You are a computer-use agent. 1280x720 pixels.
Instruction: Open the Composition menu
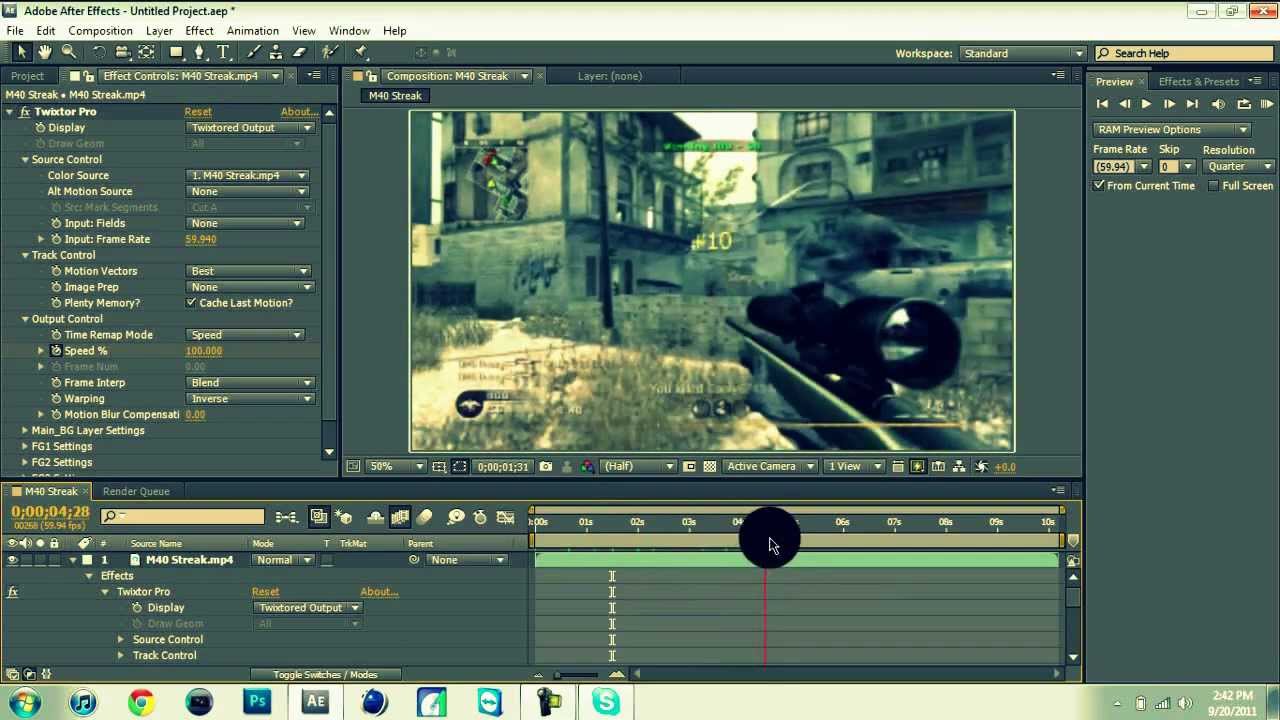100,31
